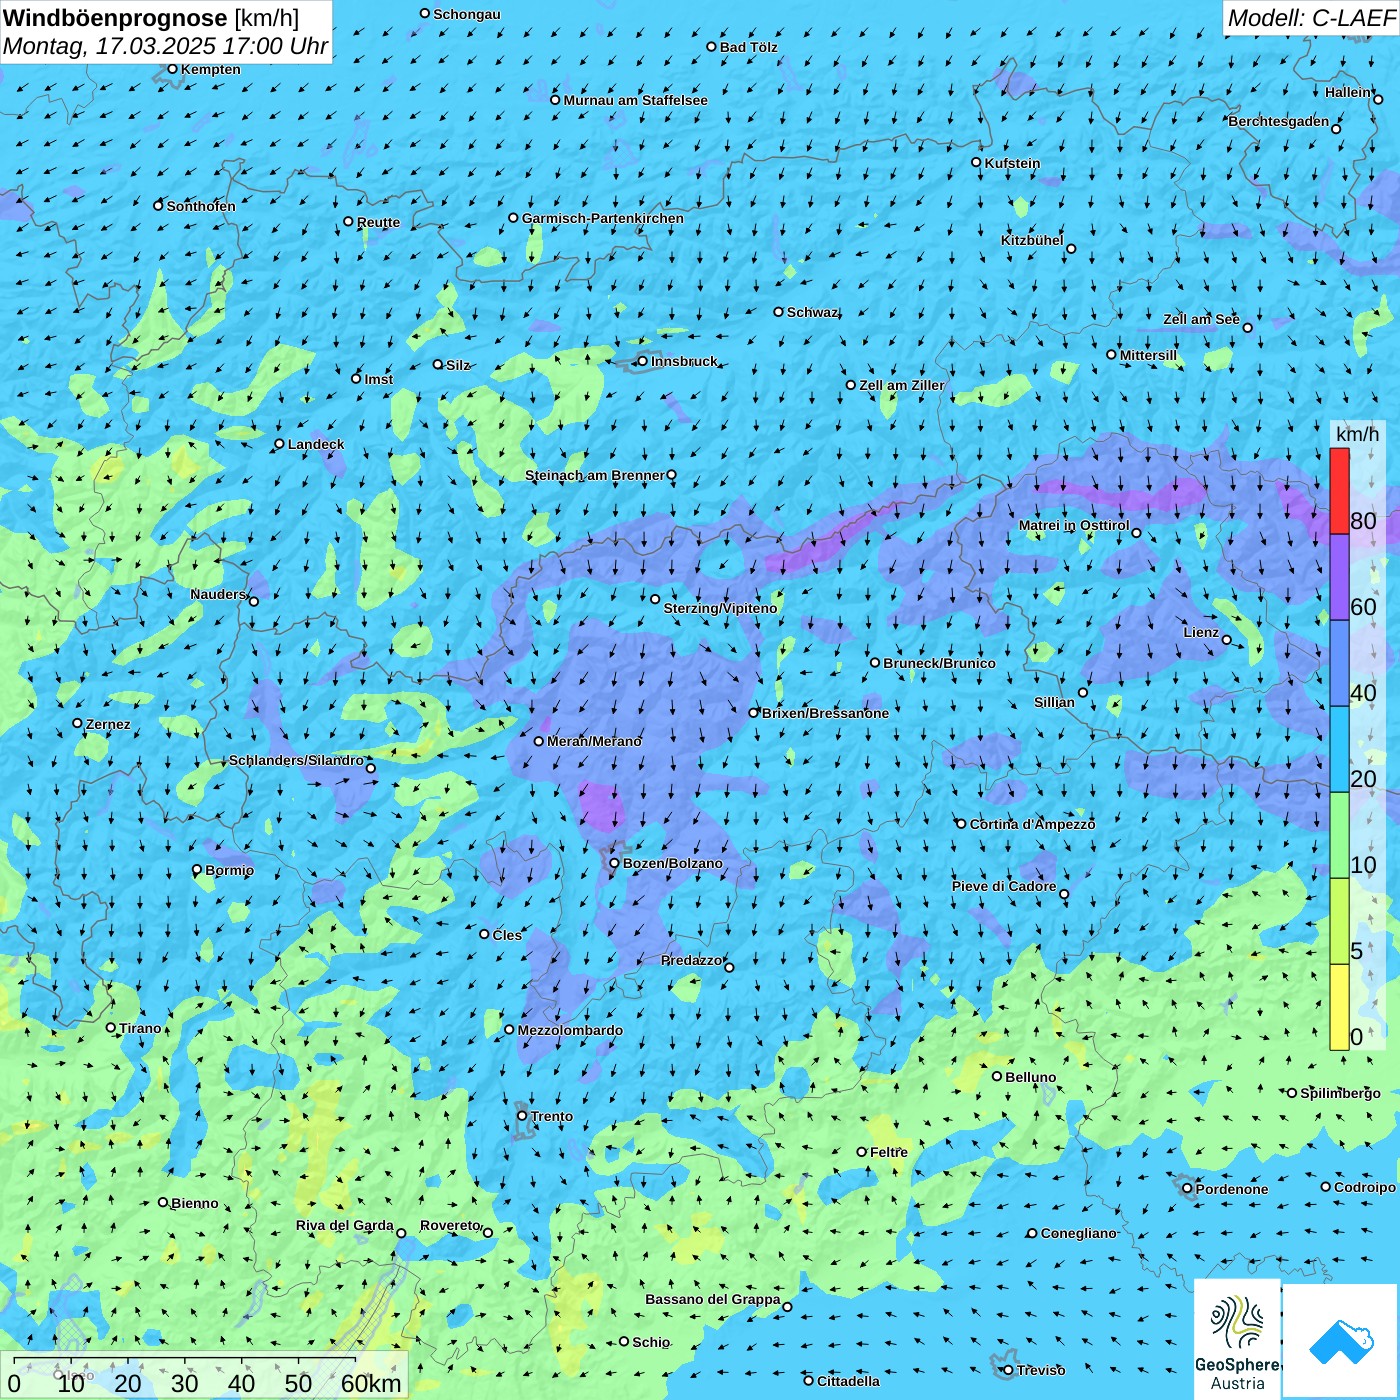Click the 'Murnau am Staffelsee' label
The height and width of the screenshot is (1400, 1400).
635,100
